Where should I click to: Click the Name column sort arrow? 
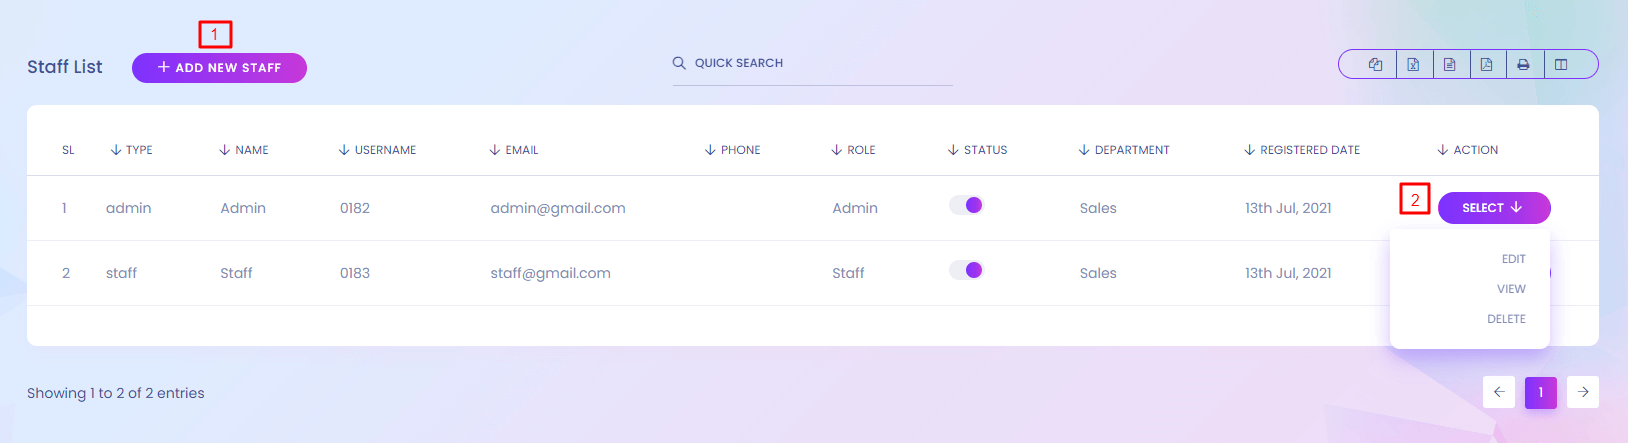tap(225, 150)
